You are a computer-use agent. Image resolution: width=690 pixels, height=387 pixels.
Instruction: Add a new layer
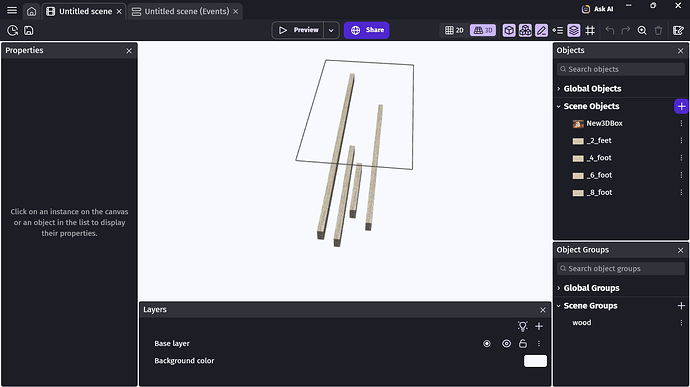tap(539, 326)
